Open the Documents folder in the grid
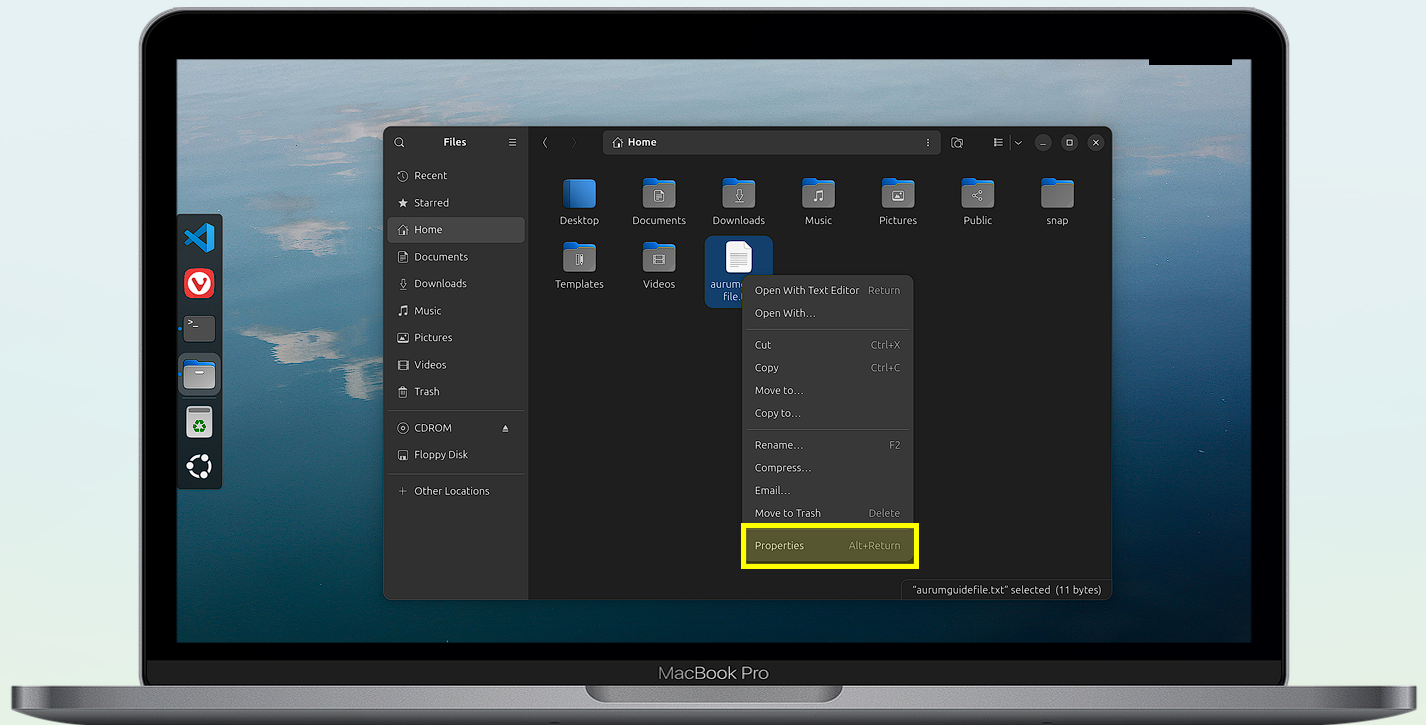The width and height of the screenshot is (1426, 725). click(659, 193)
